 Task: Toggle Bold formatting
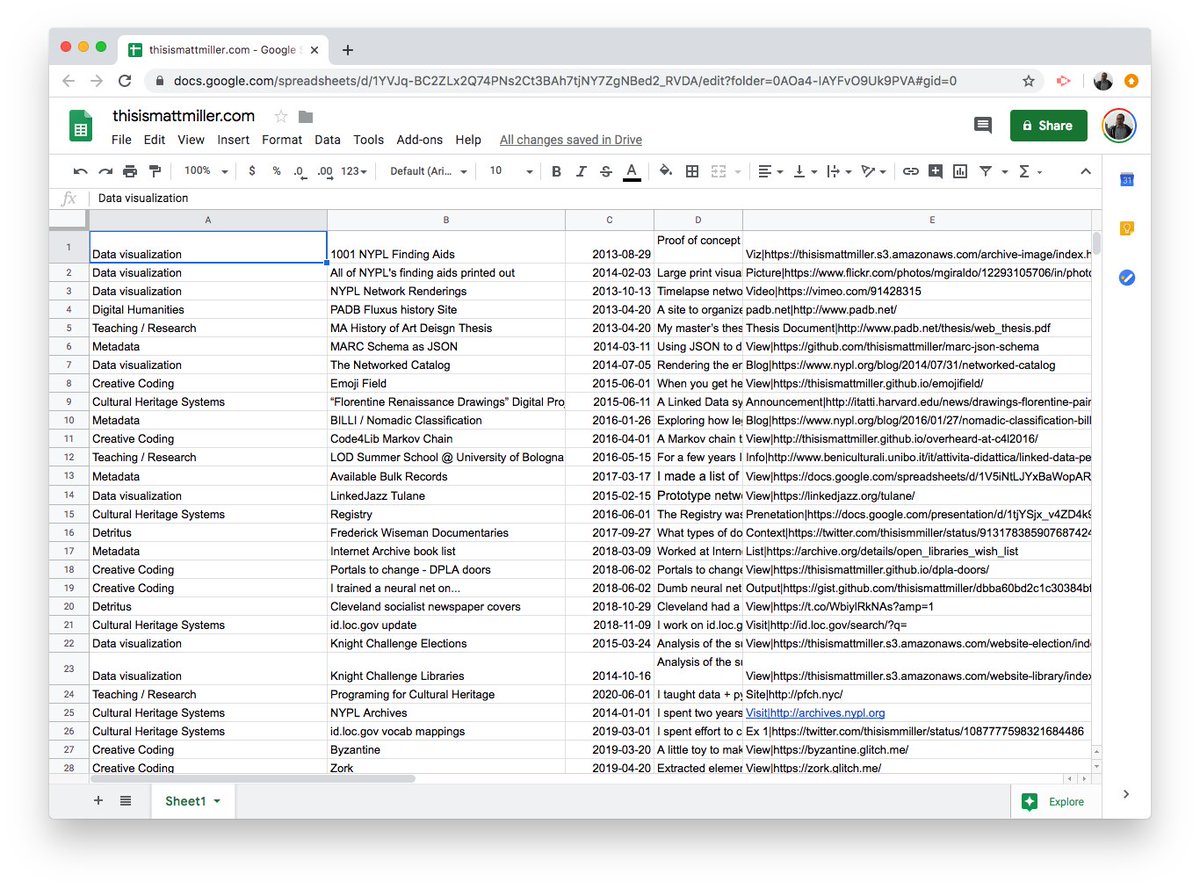coord(557,172)
